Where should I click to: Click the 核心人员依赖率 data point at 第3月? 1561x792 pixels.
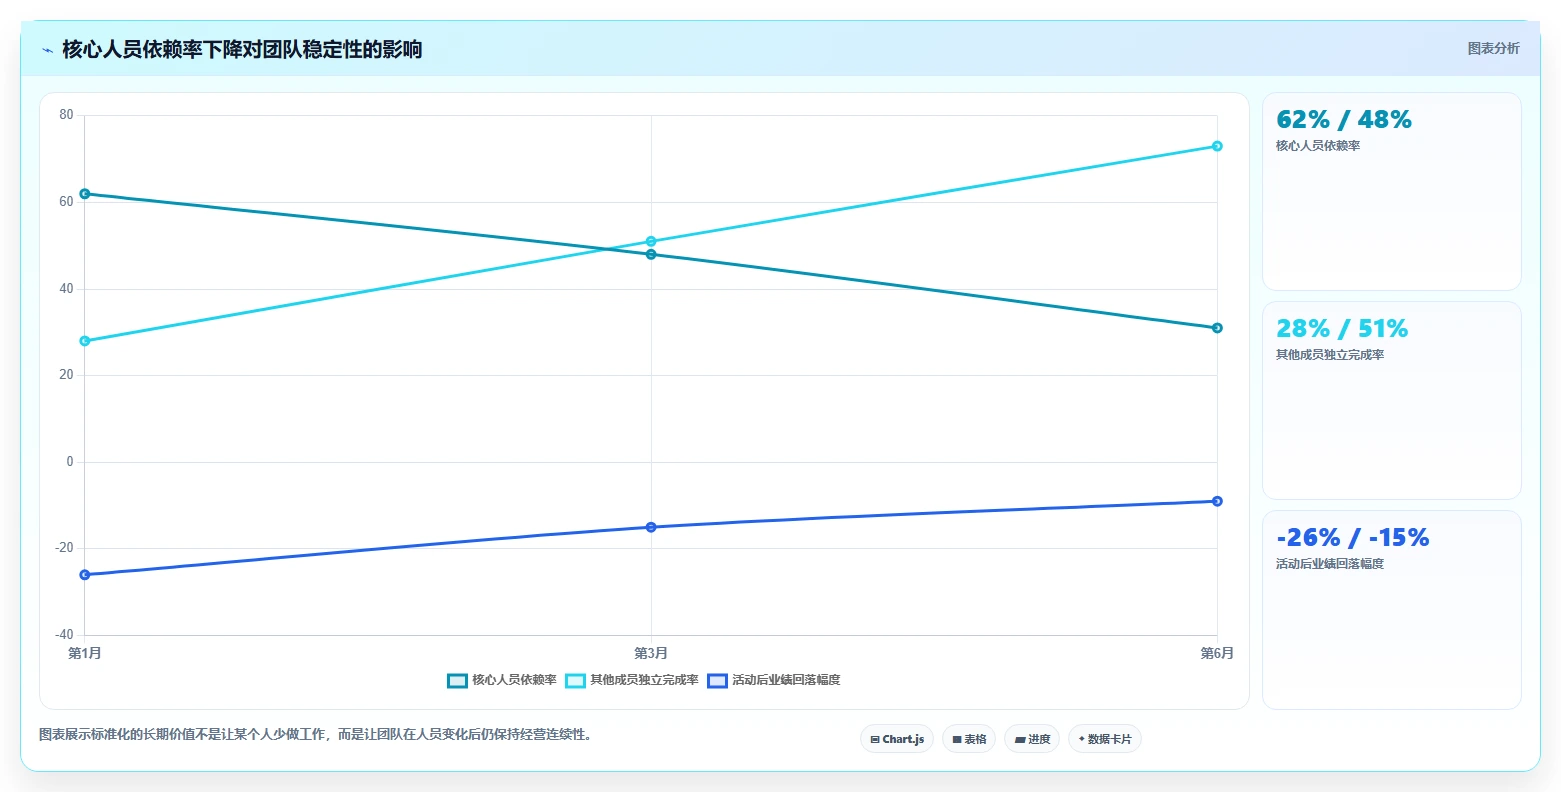651,254
